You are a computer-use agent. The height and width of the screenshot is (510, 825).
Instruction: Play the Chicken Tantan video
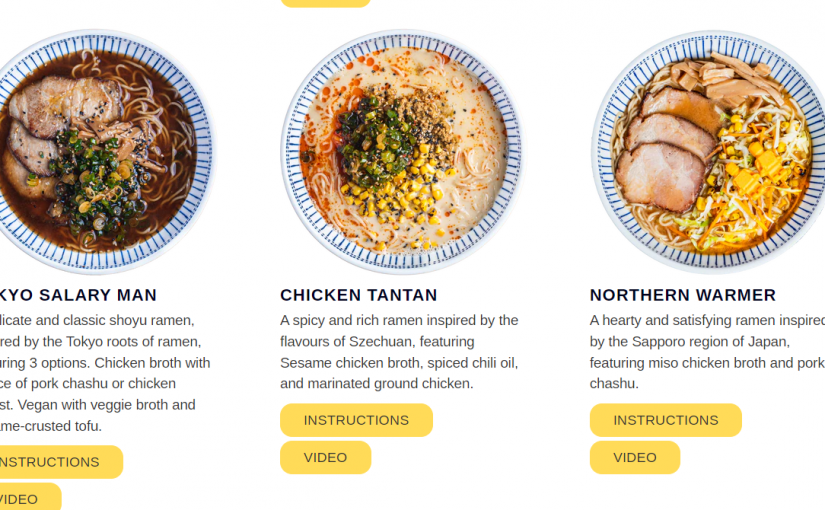[325, 457]
